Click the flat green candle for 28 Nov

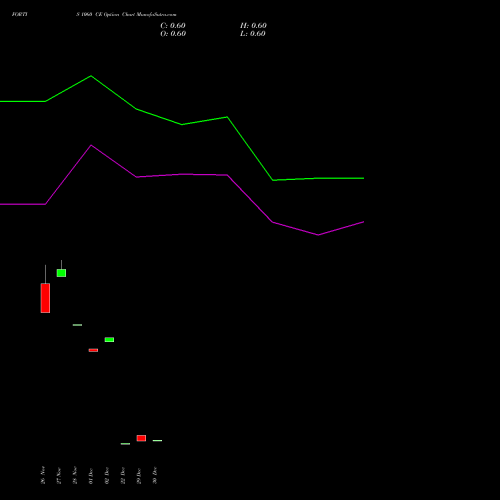77,325
